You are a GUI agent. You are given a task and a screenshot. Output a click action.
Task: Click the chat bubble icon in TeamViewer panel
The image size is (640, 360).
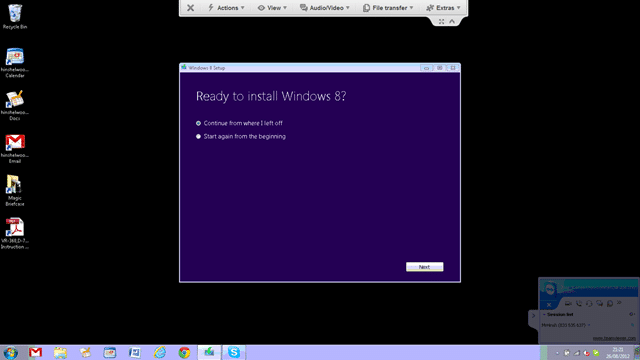(x=599, y=303)
